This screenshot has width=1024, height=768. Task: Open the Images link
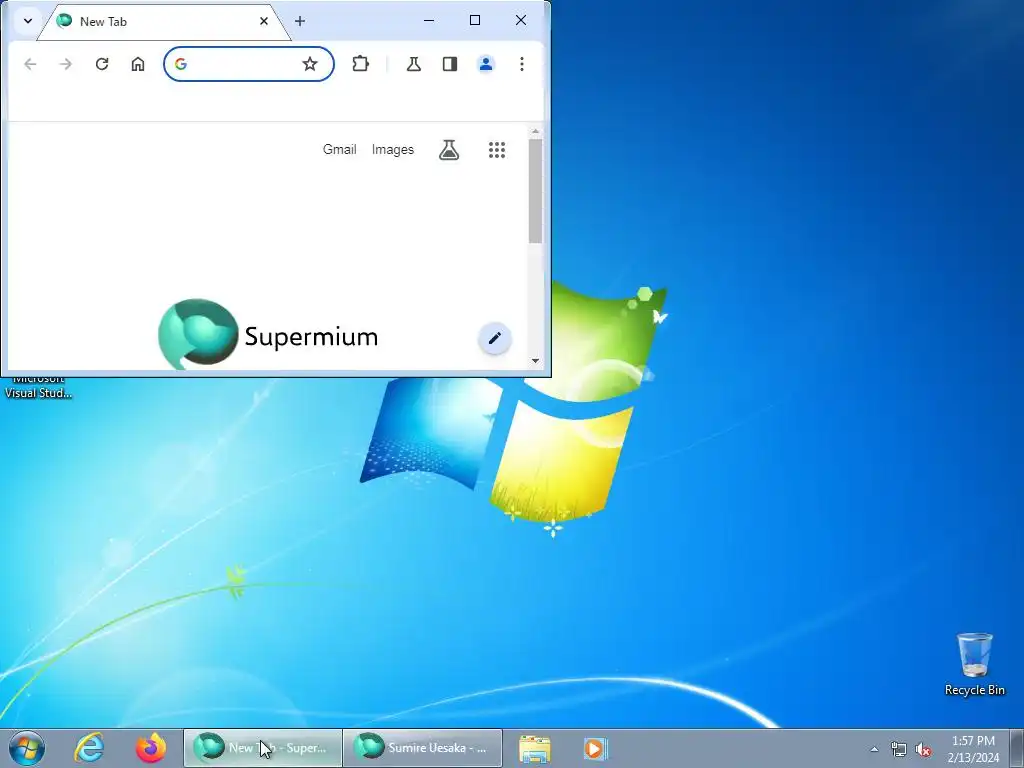392,150
